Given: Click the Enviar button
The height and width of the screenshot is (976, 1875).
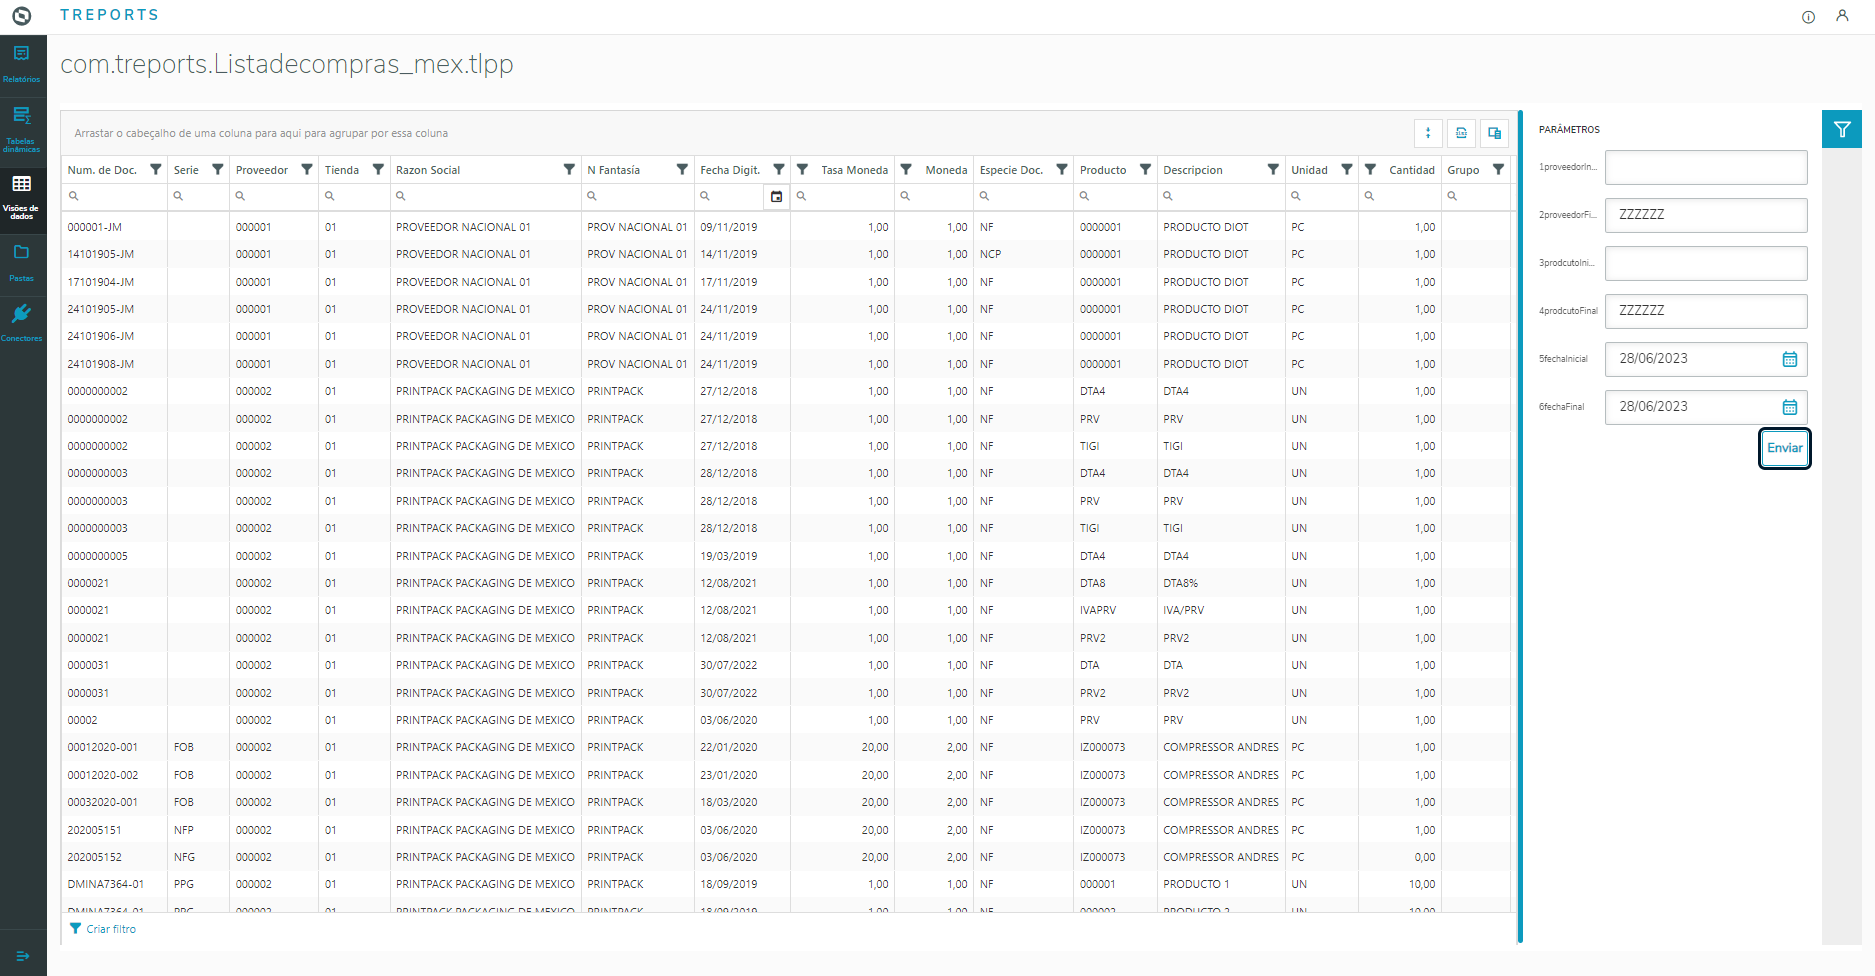Looking at the screenshot, I should (1784, 448).
